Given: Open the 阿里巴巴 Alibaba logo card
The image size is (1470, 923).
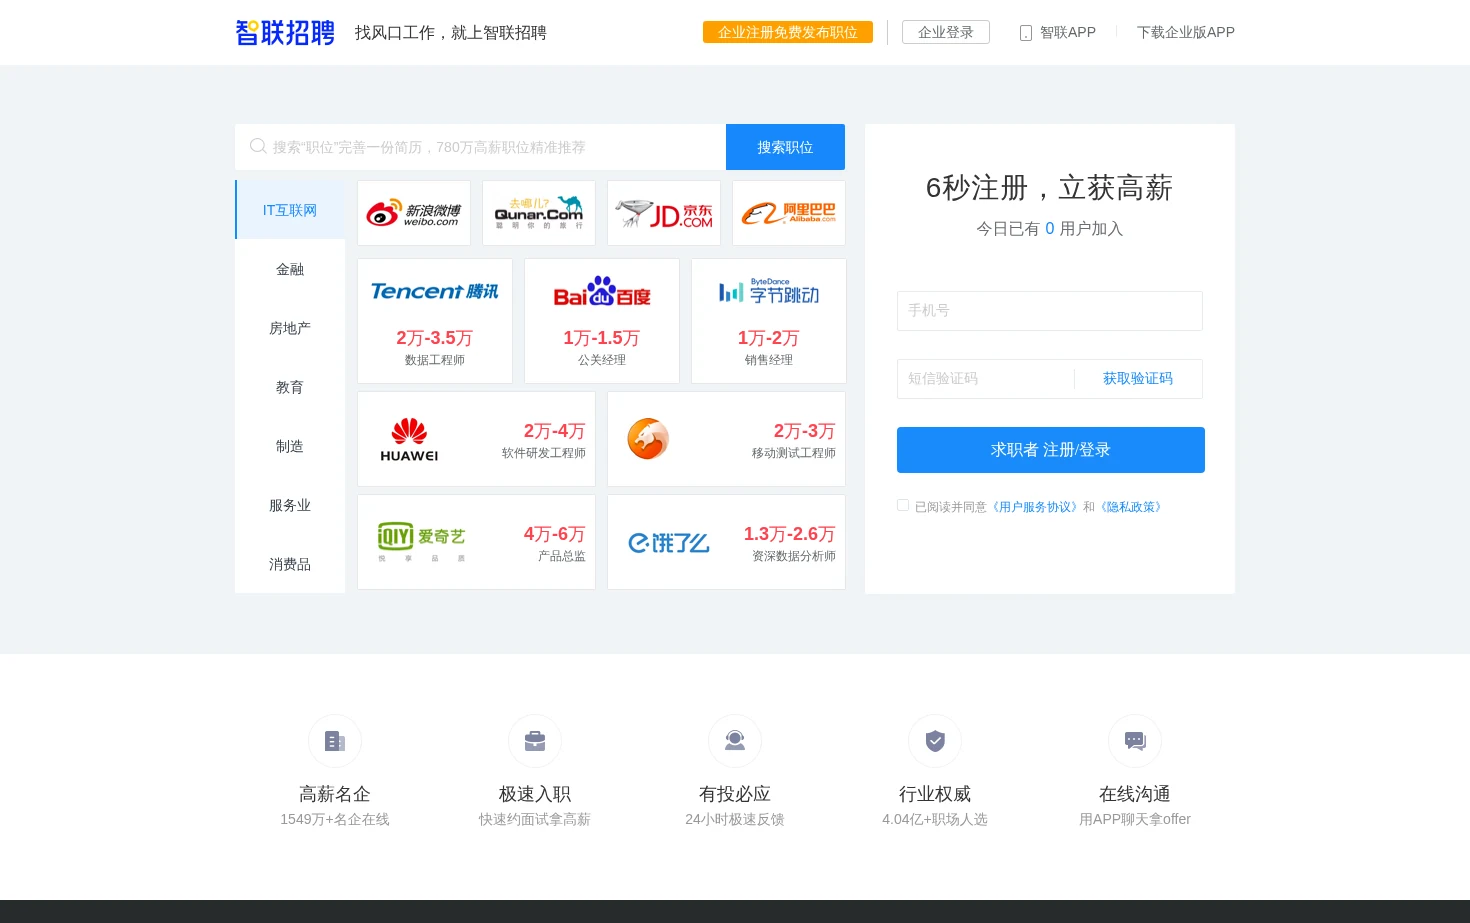Looking at the screenshot, I should pos(789,213).
